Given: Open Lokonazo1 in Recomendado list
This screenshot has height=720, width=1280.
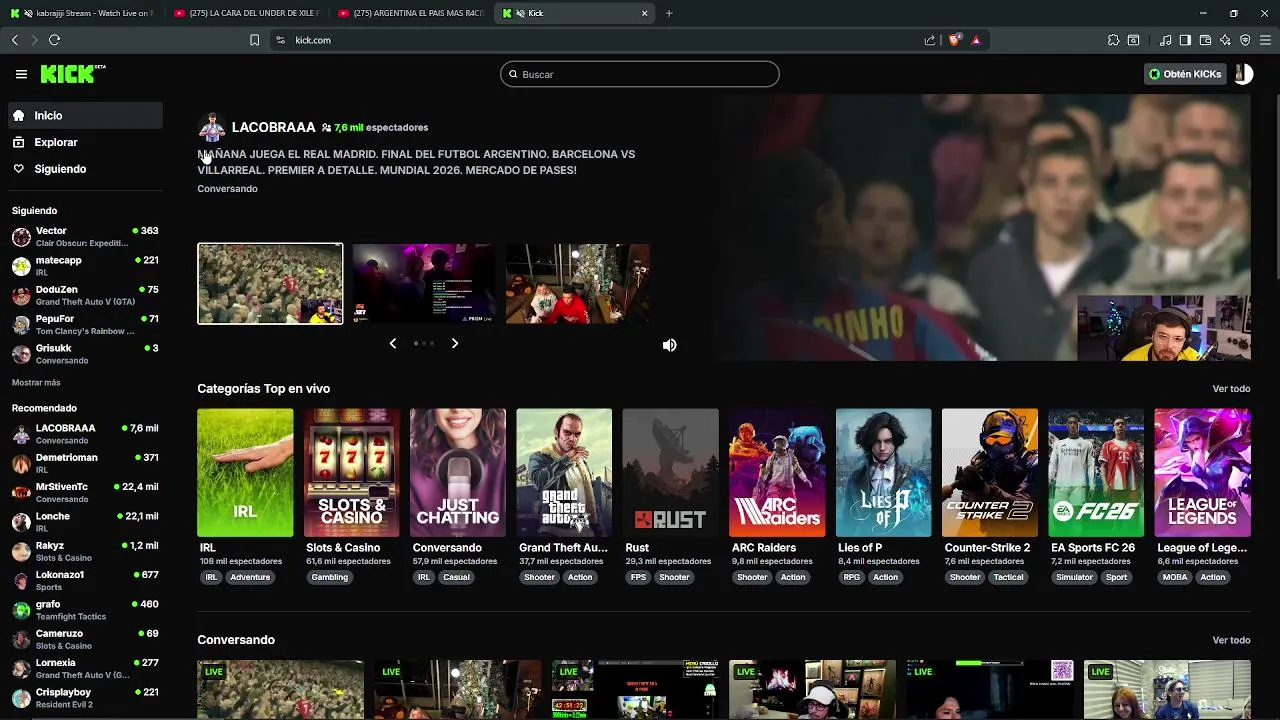Looking at the screenshot, I should pyautogui.click(x=85, y=580).
